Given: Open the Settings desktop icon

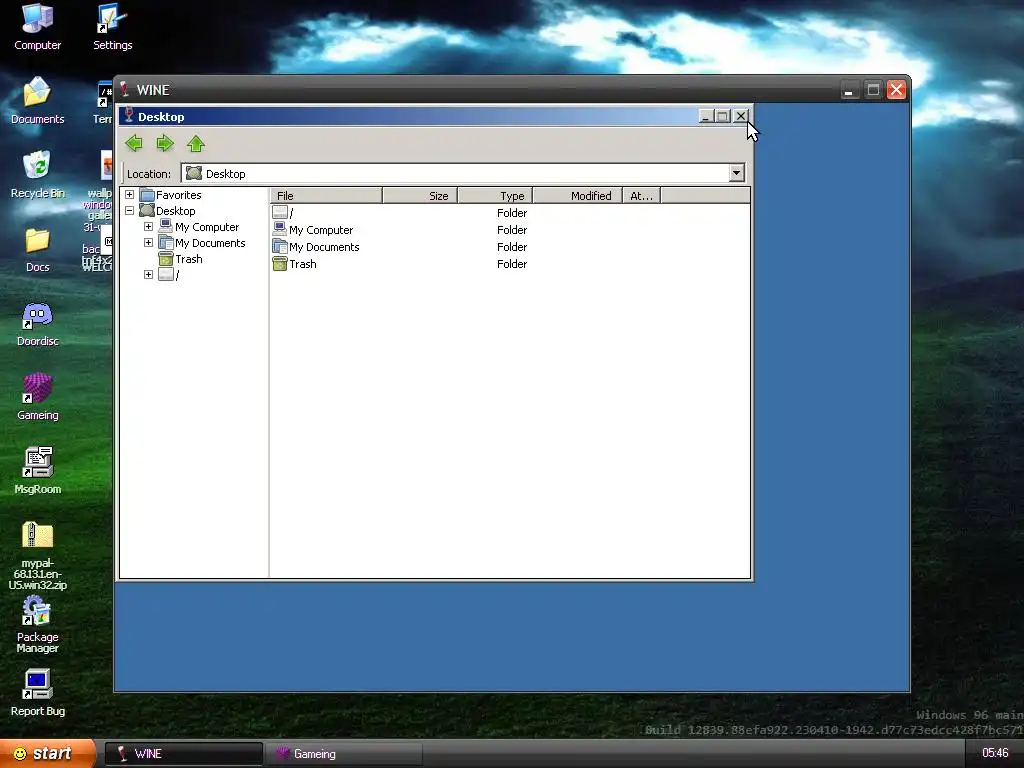Looking at the screenshot, I should 112,27.
